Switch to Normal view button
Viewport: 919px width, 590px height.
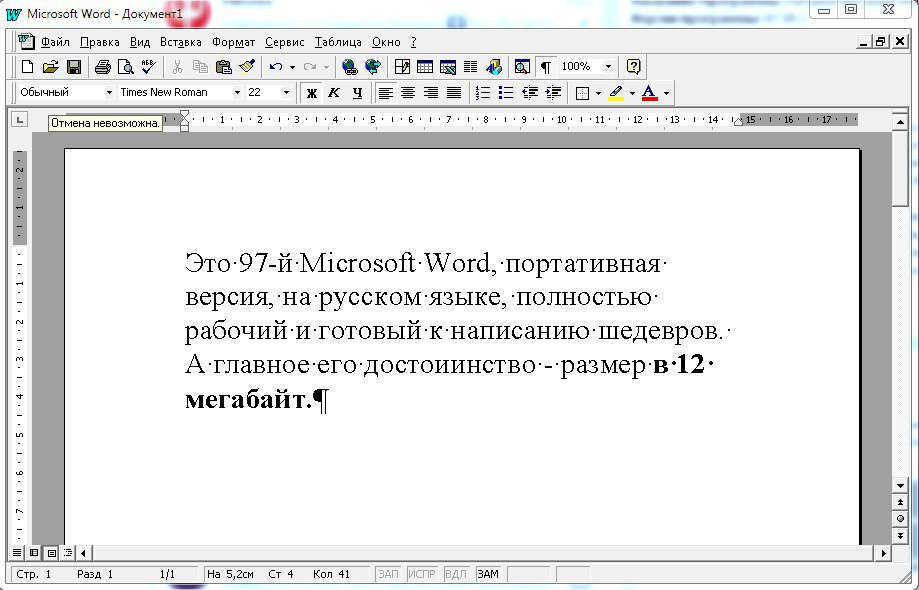point(17,553)
